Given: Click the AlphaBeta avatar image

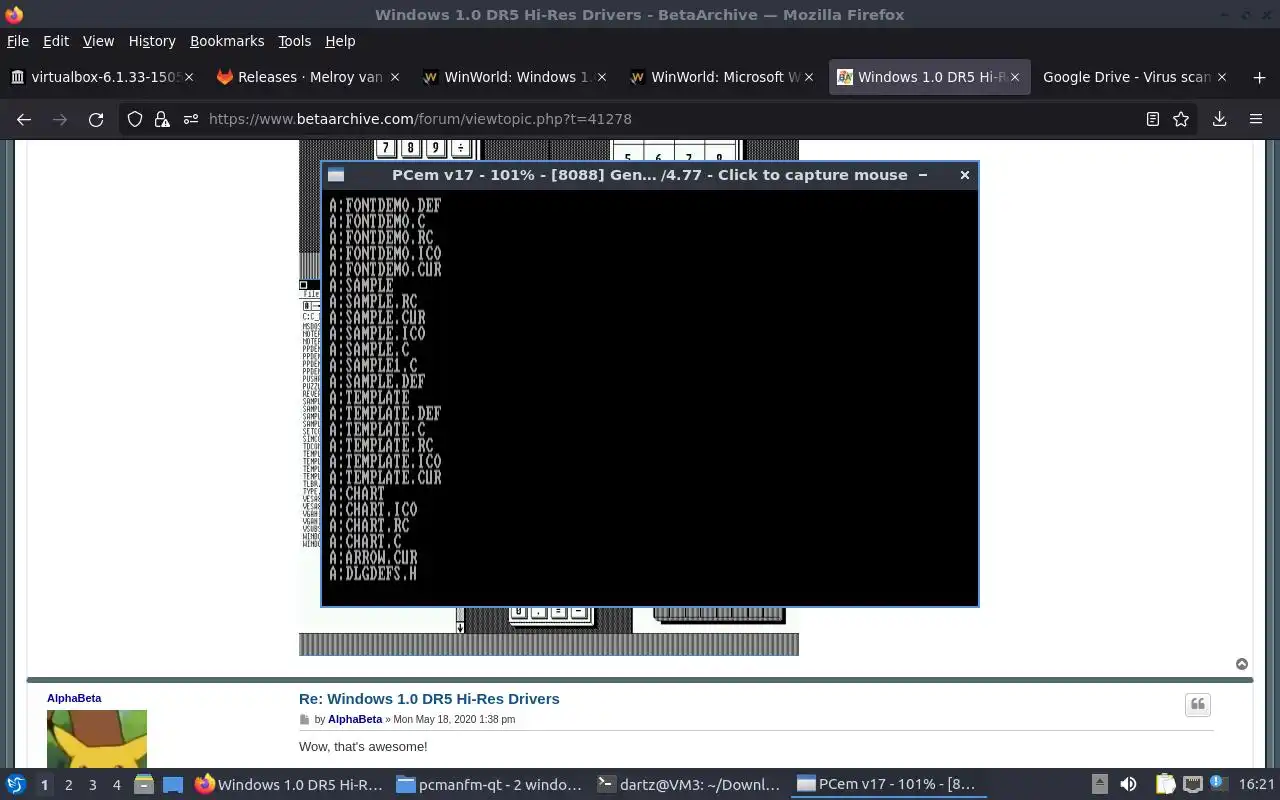Looking at the screenshot, I should tap(97, 738).
